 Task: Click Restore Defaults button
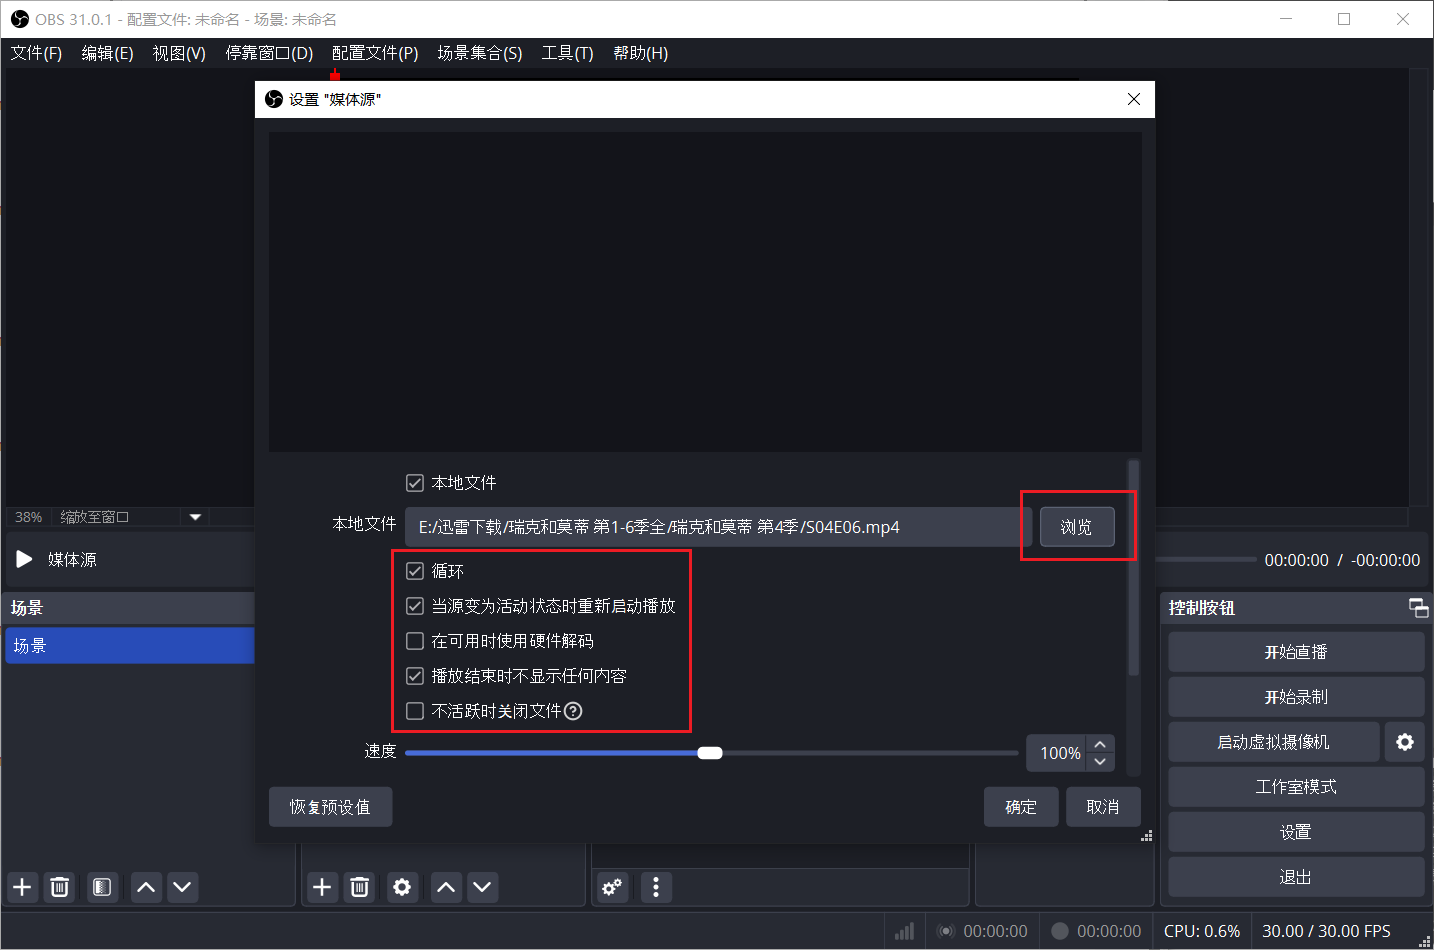point(330,807)
